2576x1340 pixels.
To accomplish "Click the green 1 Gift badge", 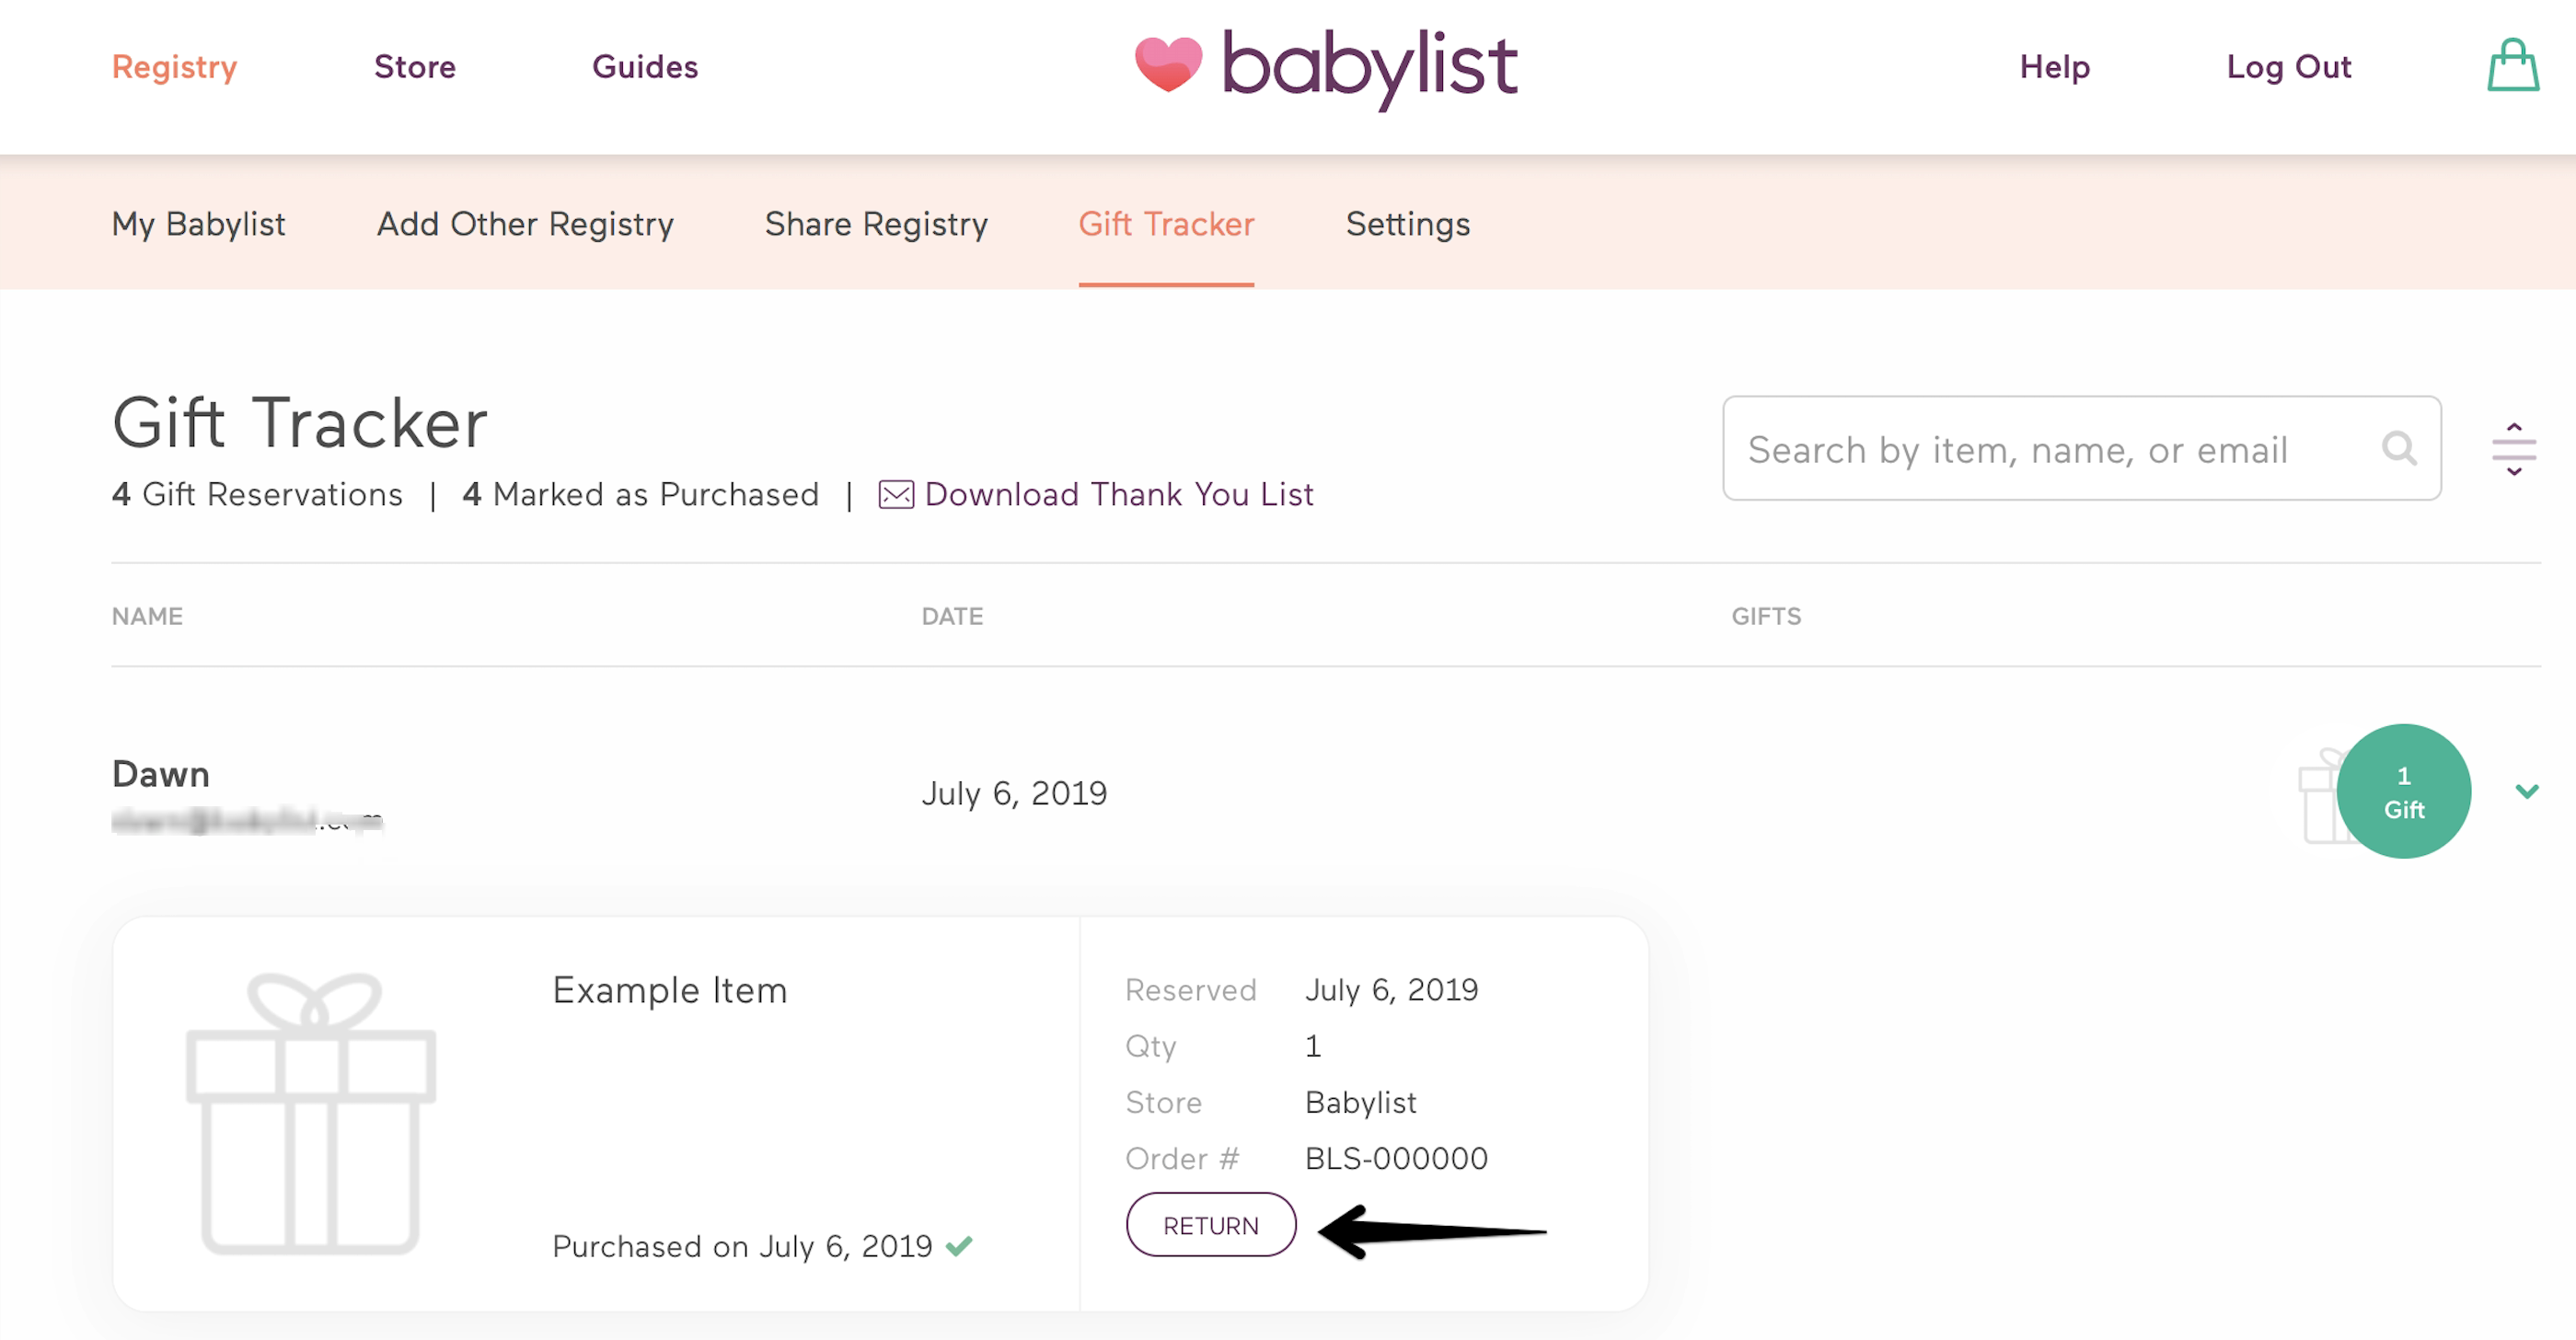I will tap(2403, 791).
